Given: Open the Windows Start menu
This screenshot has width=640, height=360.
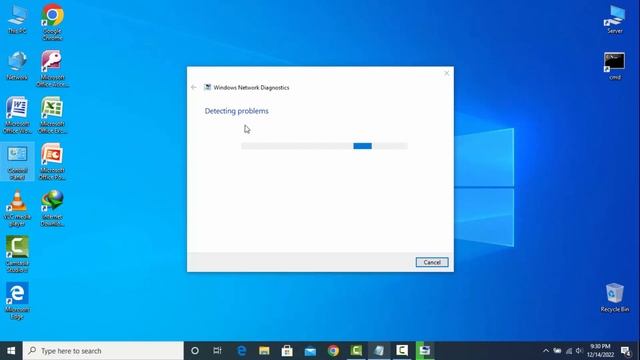Looking at the screenshot, I should click(11, 351).
